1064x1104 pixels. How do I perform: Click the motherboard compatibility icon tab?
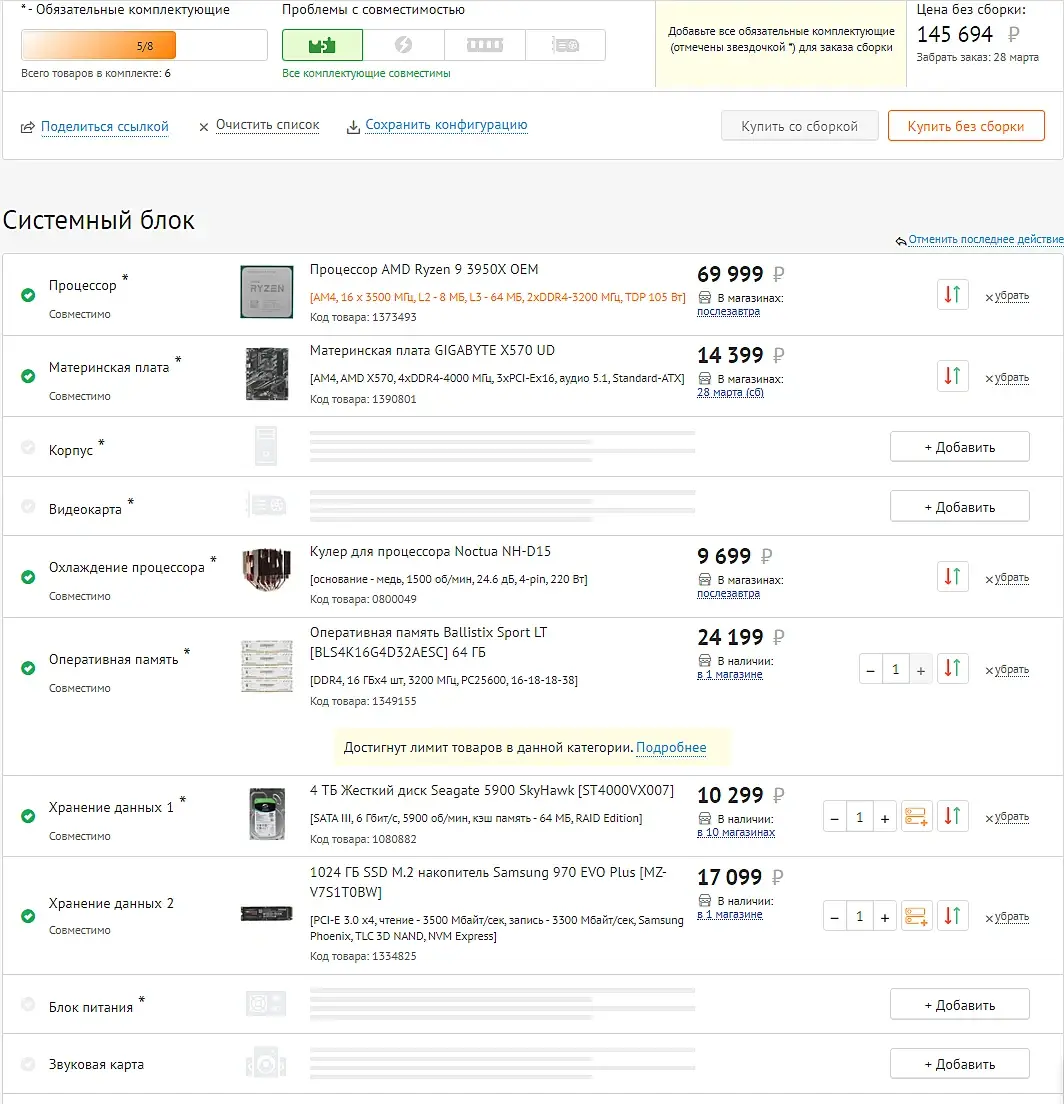point(323,45)
